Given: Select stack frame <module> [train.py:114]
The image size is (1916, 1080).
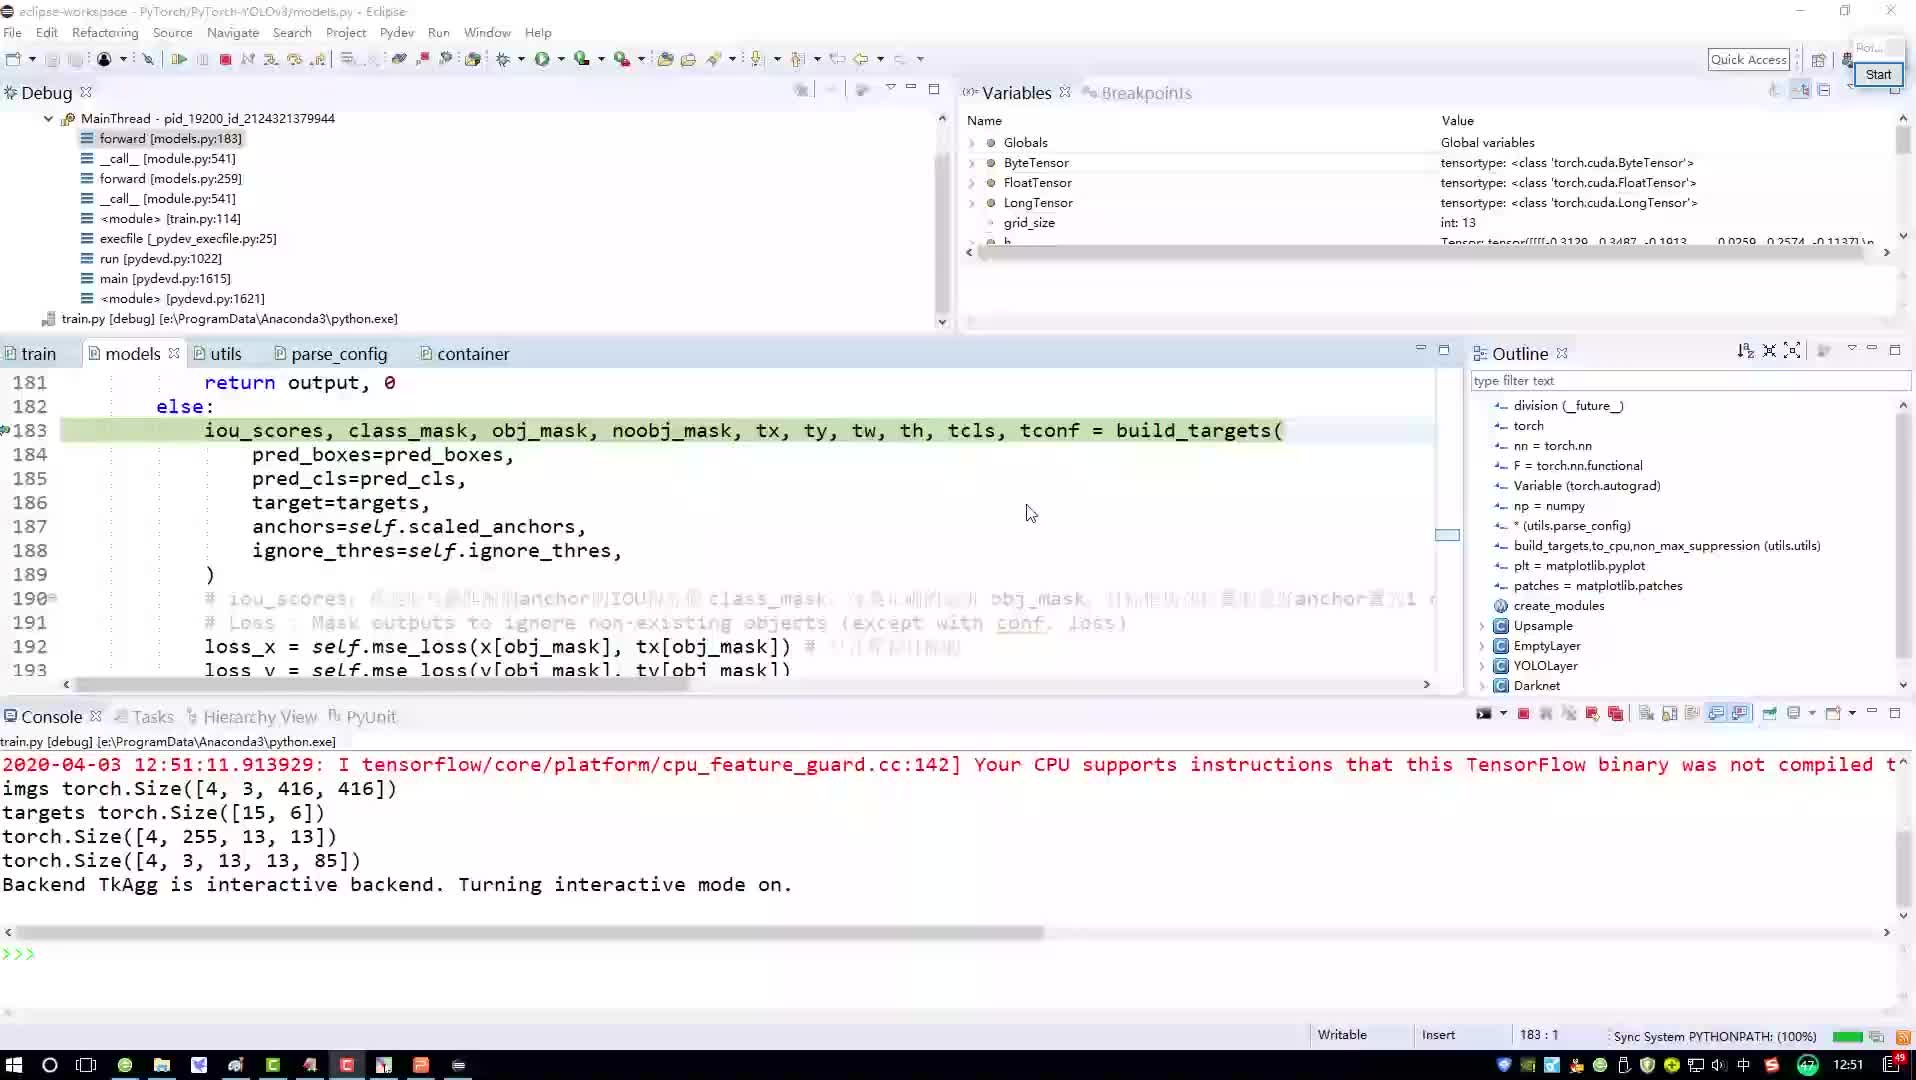Looking at the screenshot, I should (170, 218).
